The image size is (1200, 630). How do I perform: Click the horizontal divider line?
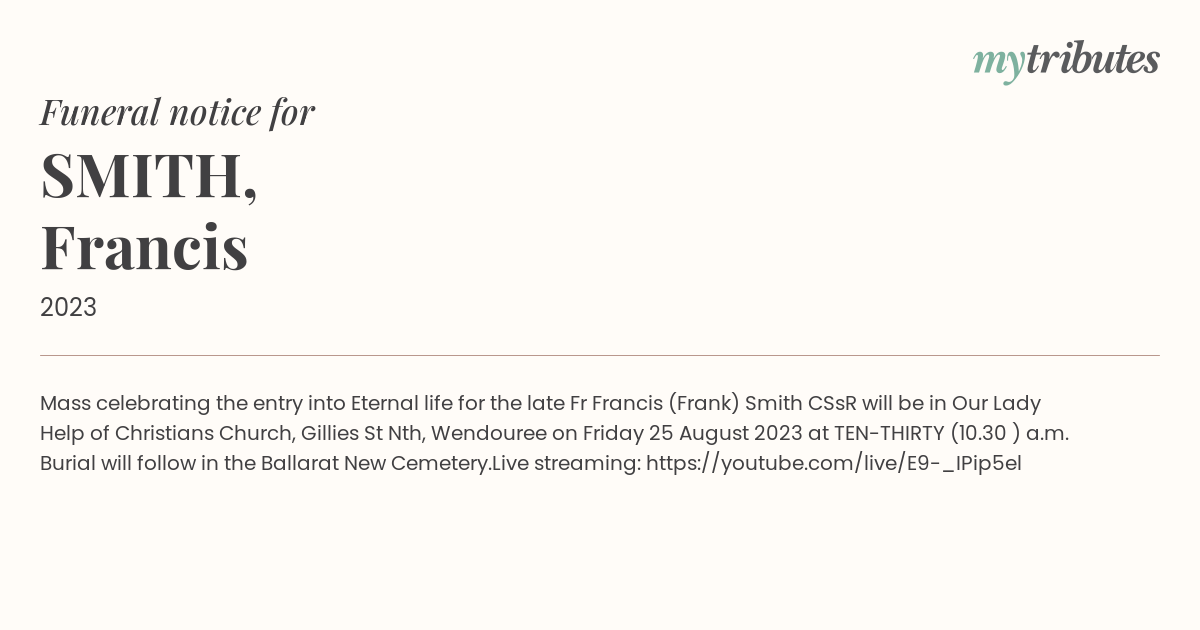(x=600, y=355)
